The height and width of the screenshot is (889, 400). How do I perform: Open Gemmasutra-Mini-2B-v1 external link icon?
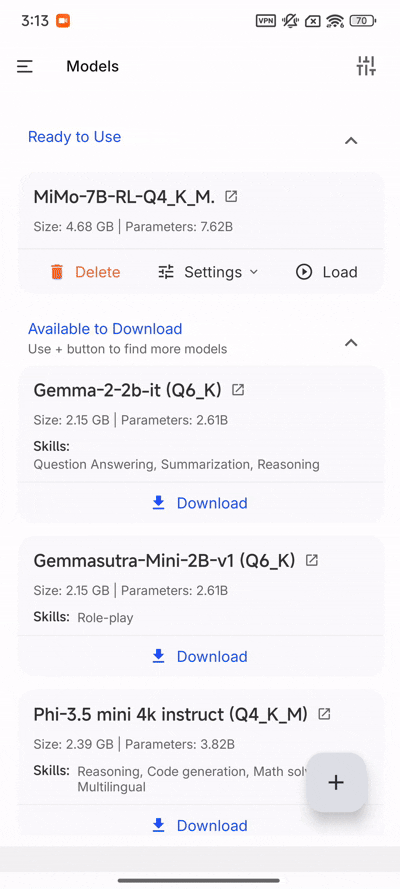pos(312,560)
